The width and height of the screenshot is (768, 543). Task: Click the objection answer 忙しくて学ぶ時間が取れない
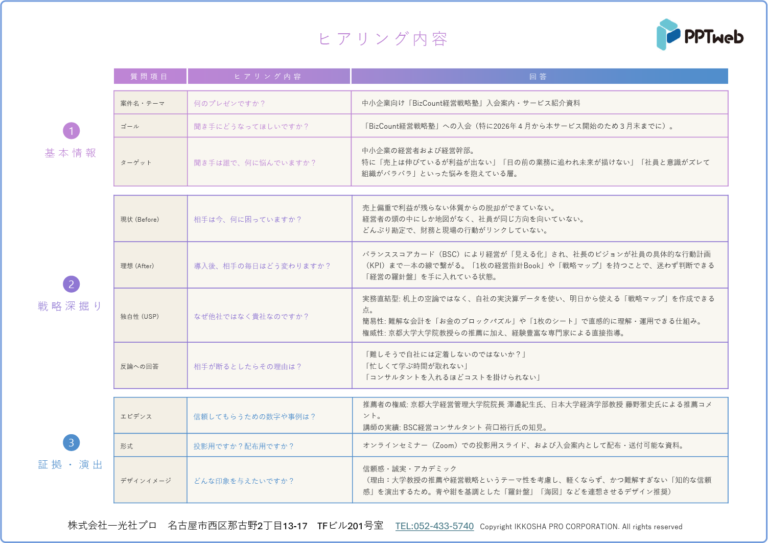(x=416, y=366)
